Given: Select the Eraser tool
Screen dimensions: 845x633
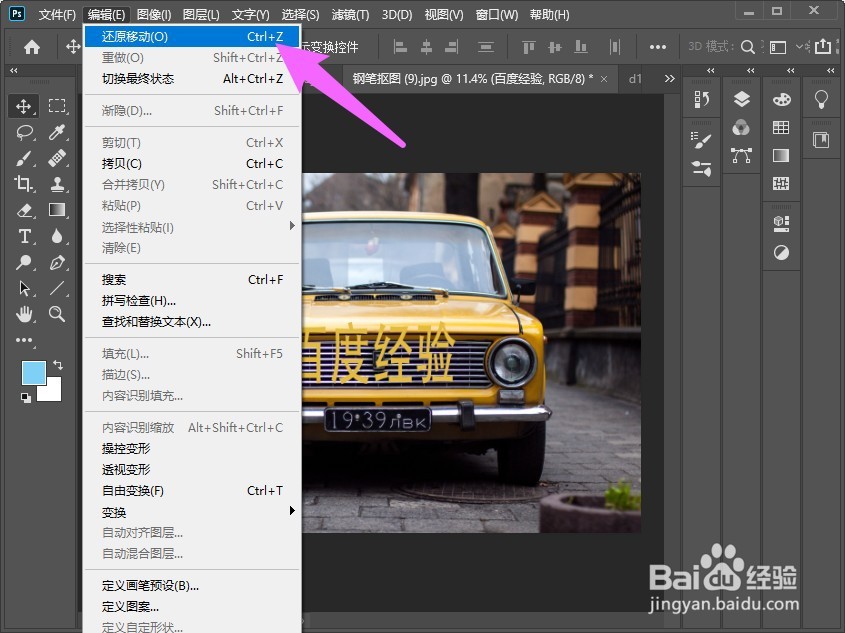Looking at the screenshot, I should coord(24,210).
